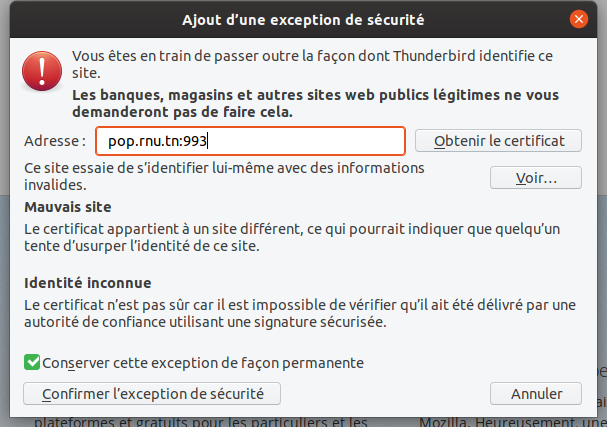This screenshot has width=607, height=427.
Task: Toggle the 'Conserver cette exception' green checkbox
Action: tap(32, 362)
